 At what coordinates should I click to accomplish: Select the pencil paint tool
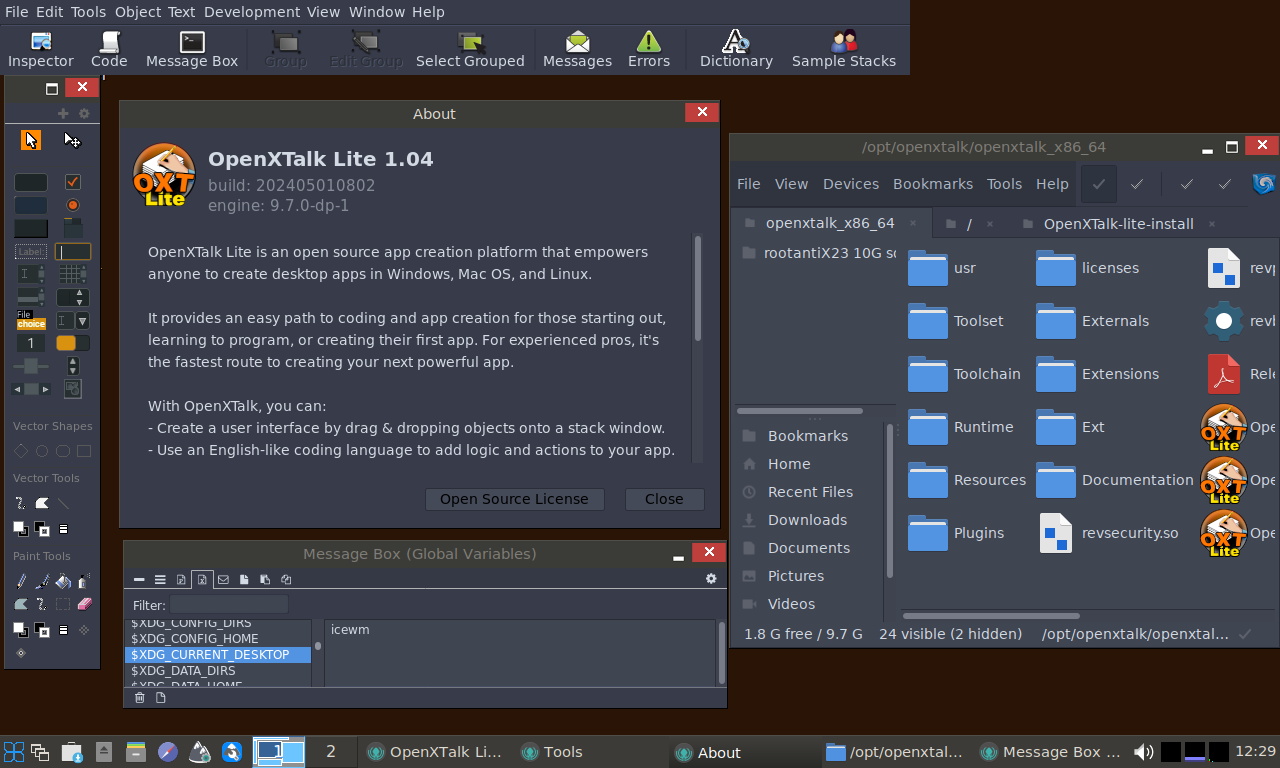(x=21, y=581)
